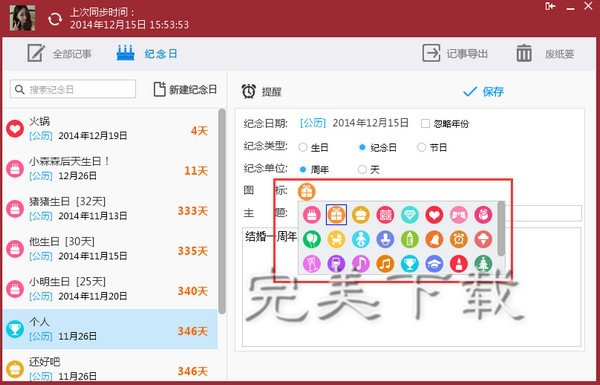Select the teal diamond icon
The height and width of the screenshot is (385, 600).
point(410,215)
